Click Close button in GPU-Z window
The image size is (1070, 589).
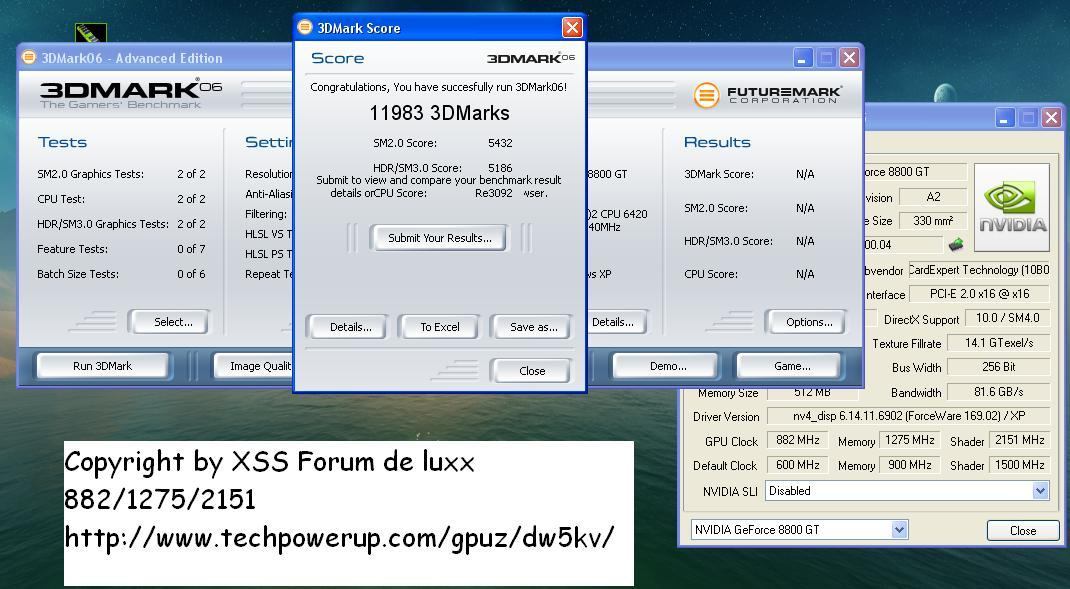coord(1023,530)
